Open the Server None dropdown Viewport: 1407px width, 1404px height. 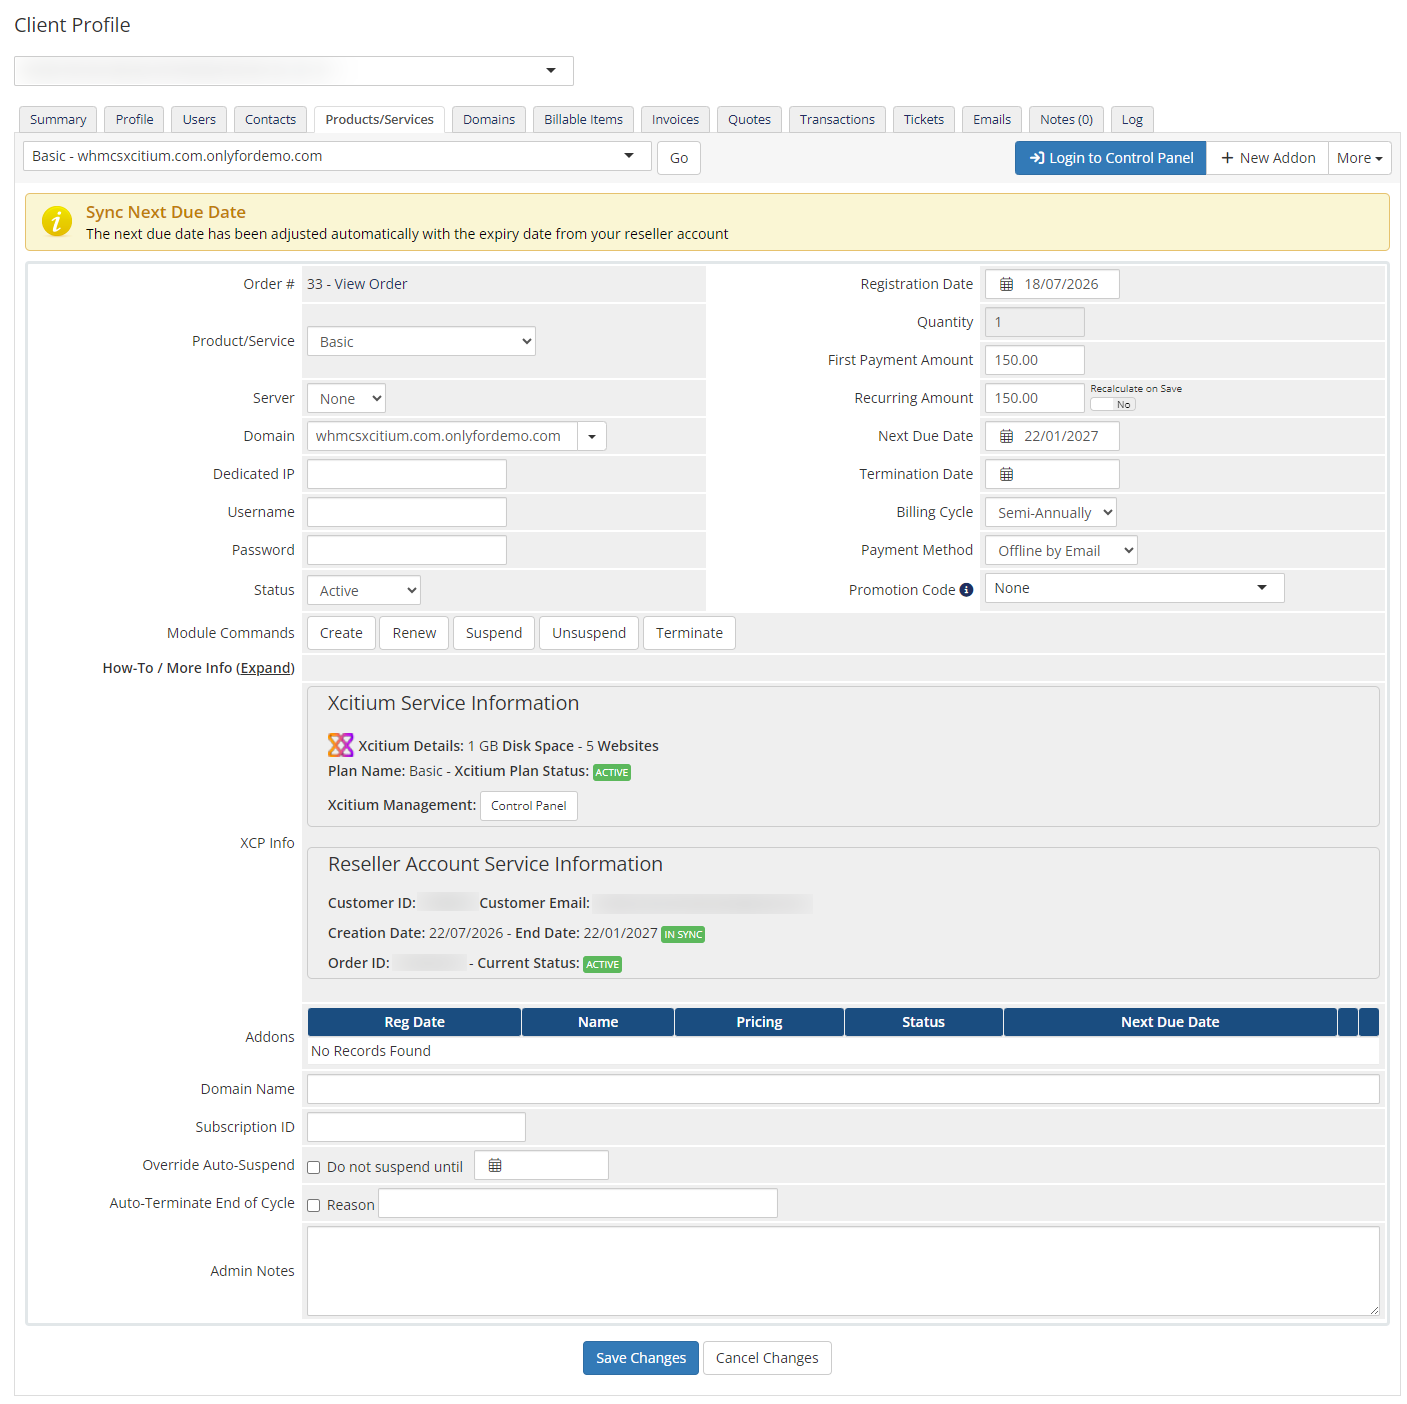pos(346,398)
